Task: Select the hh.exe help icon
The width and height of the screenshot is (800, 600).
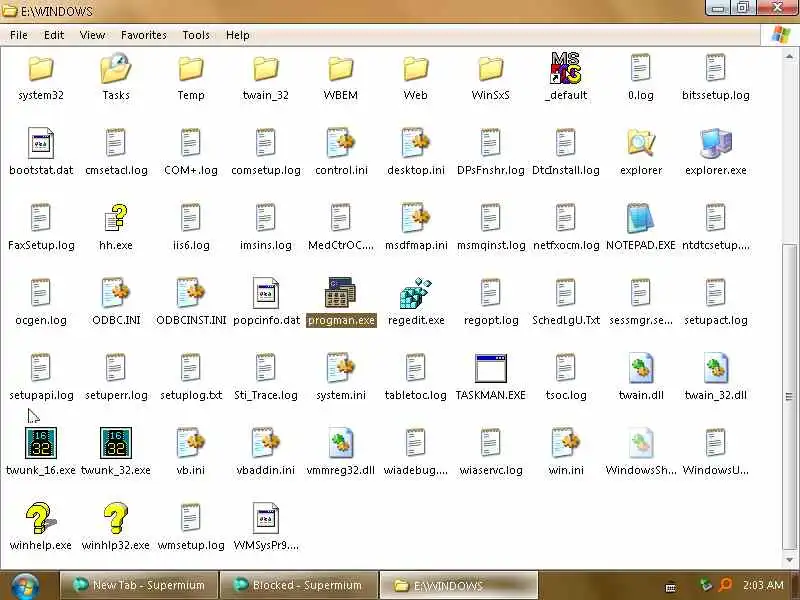Action: (x=116, y=218)
